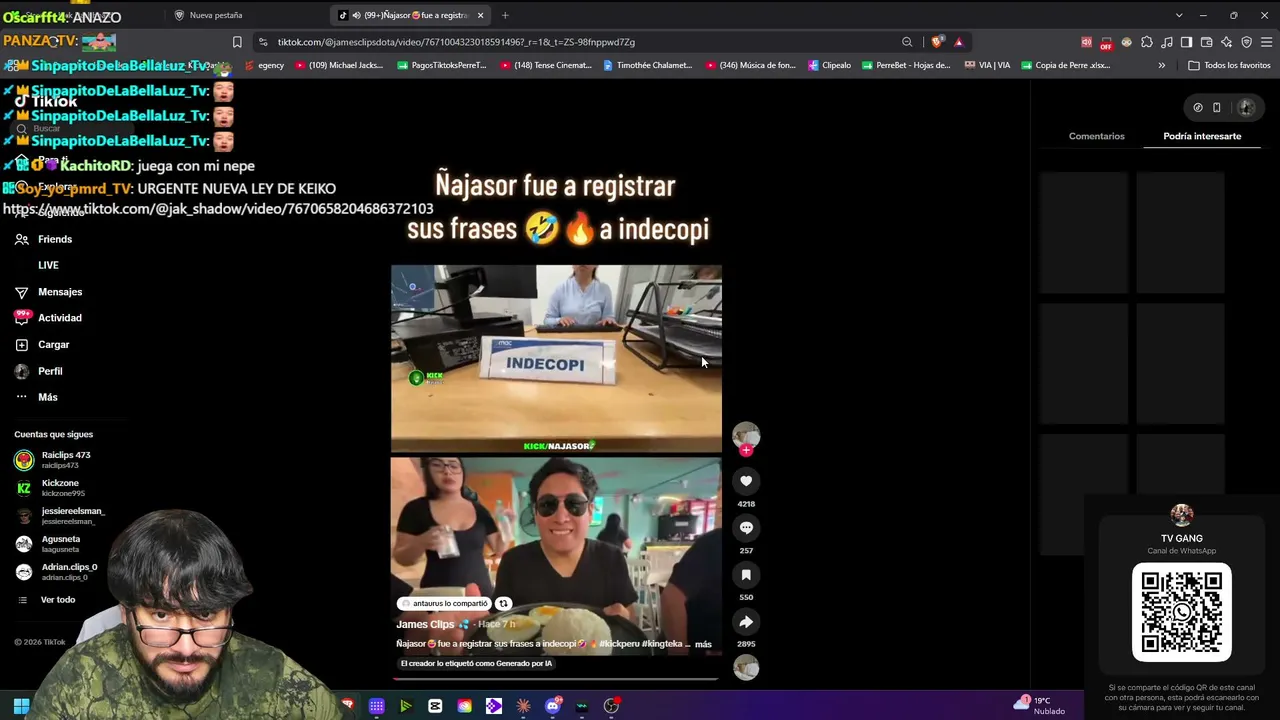
Task: Open the Copia de Perre .xlsx bookmark
Action: (1064, 65)
